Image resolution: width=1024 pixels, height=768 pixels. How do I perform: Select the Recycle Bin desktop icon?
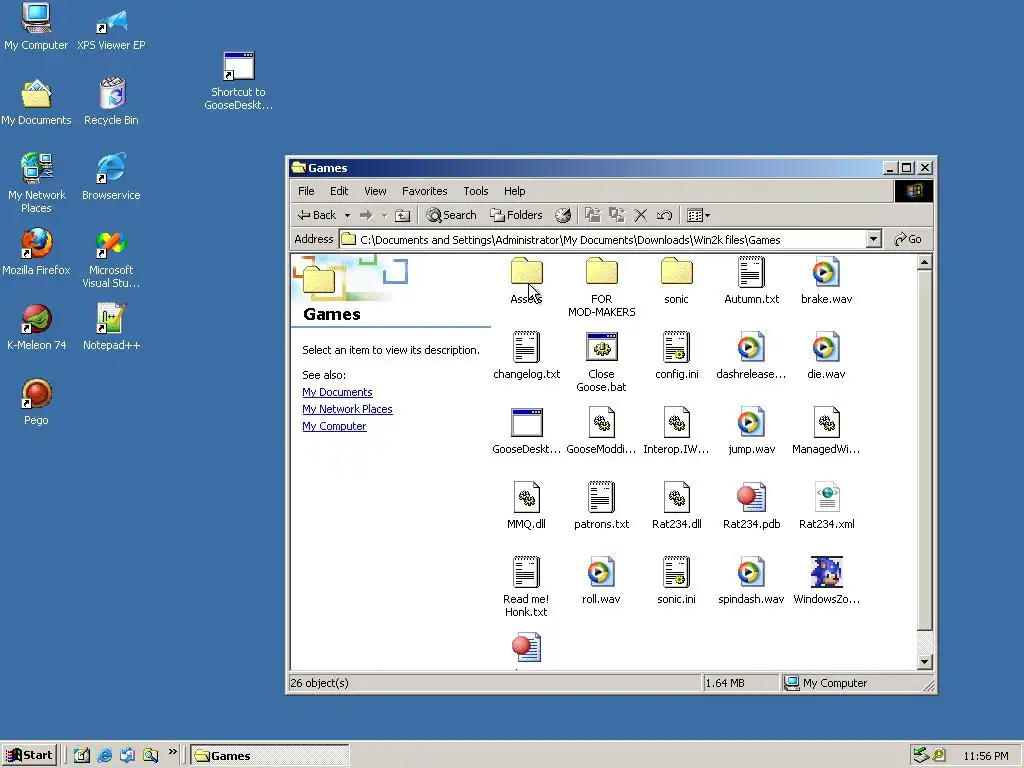pyautogui.click(x=112, y=102)
